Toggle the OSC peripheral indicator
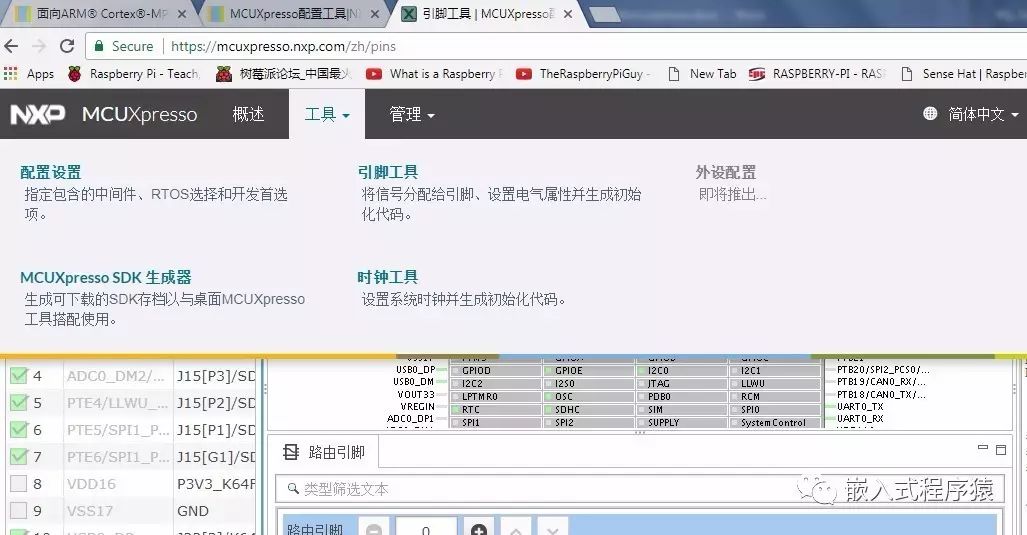The height and width of the screenshot is (535, 1027). coord(549,397)
